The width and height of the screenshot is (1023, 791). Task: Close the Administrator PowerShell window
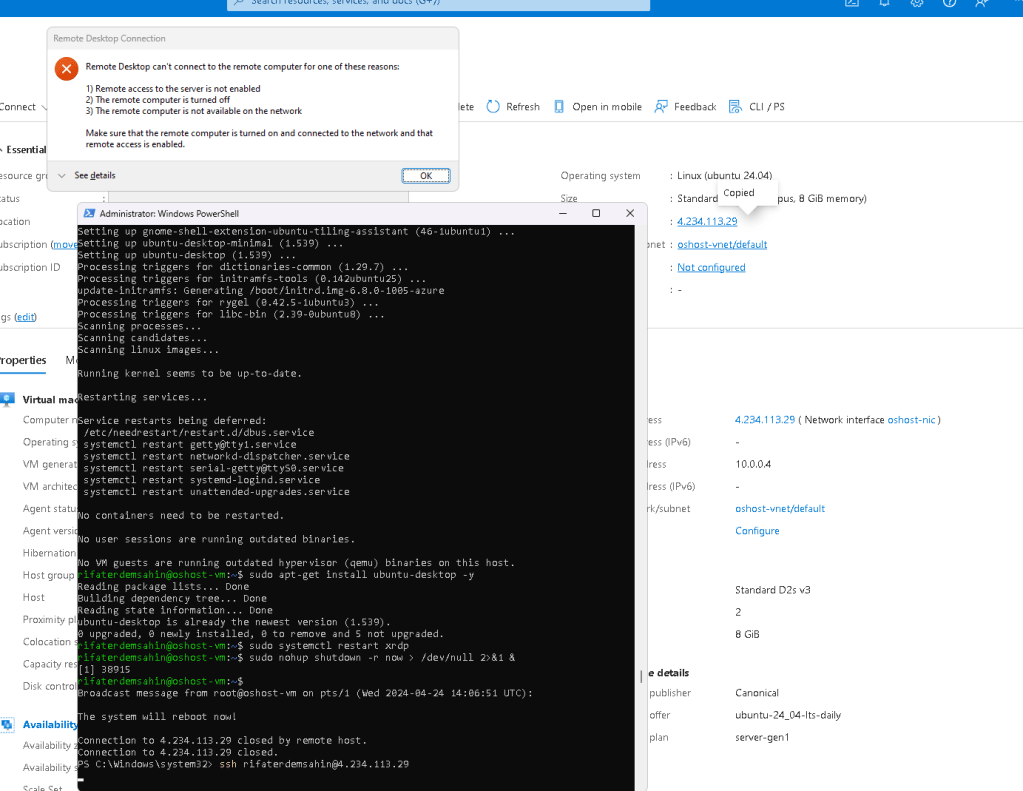pyautogui.click(x=630, y=213)
